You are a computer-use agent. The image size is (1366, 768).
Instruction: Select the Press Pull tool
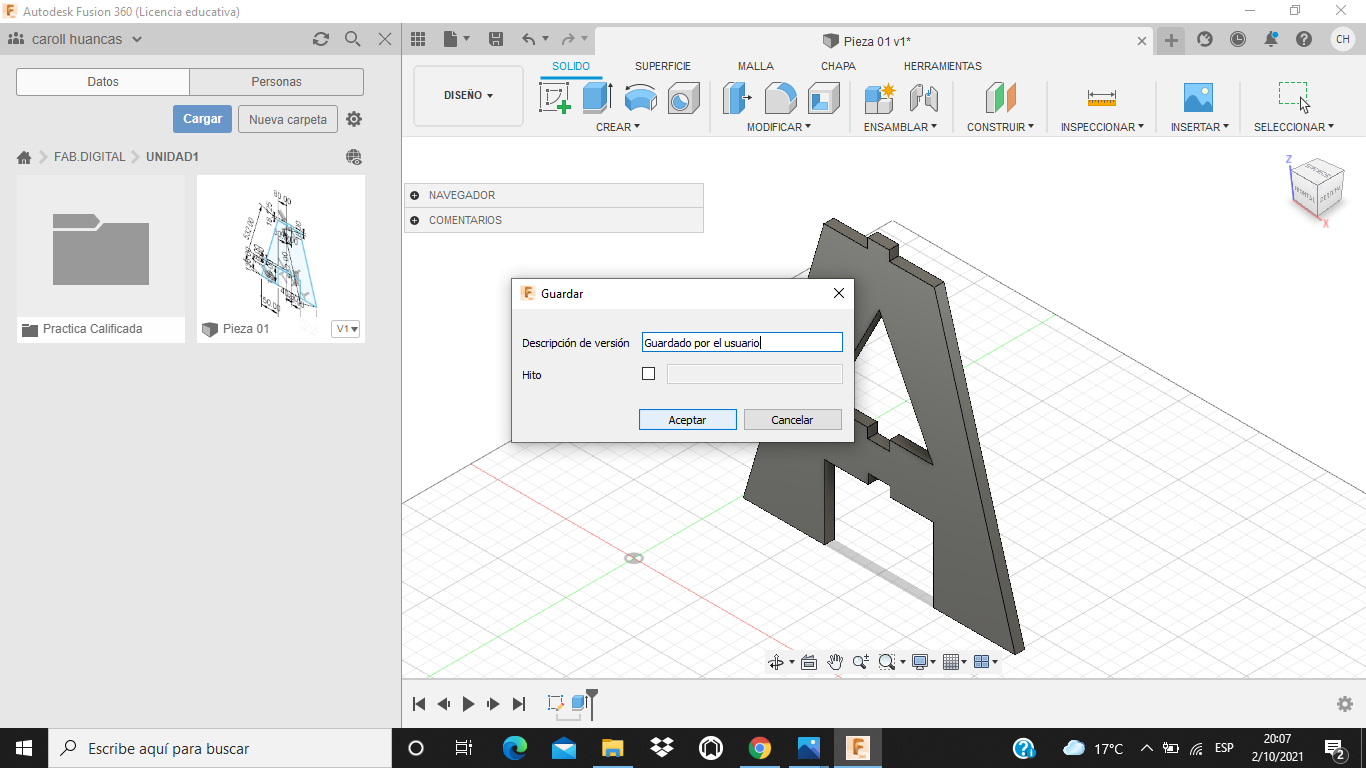tap(738, 98)
